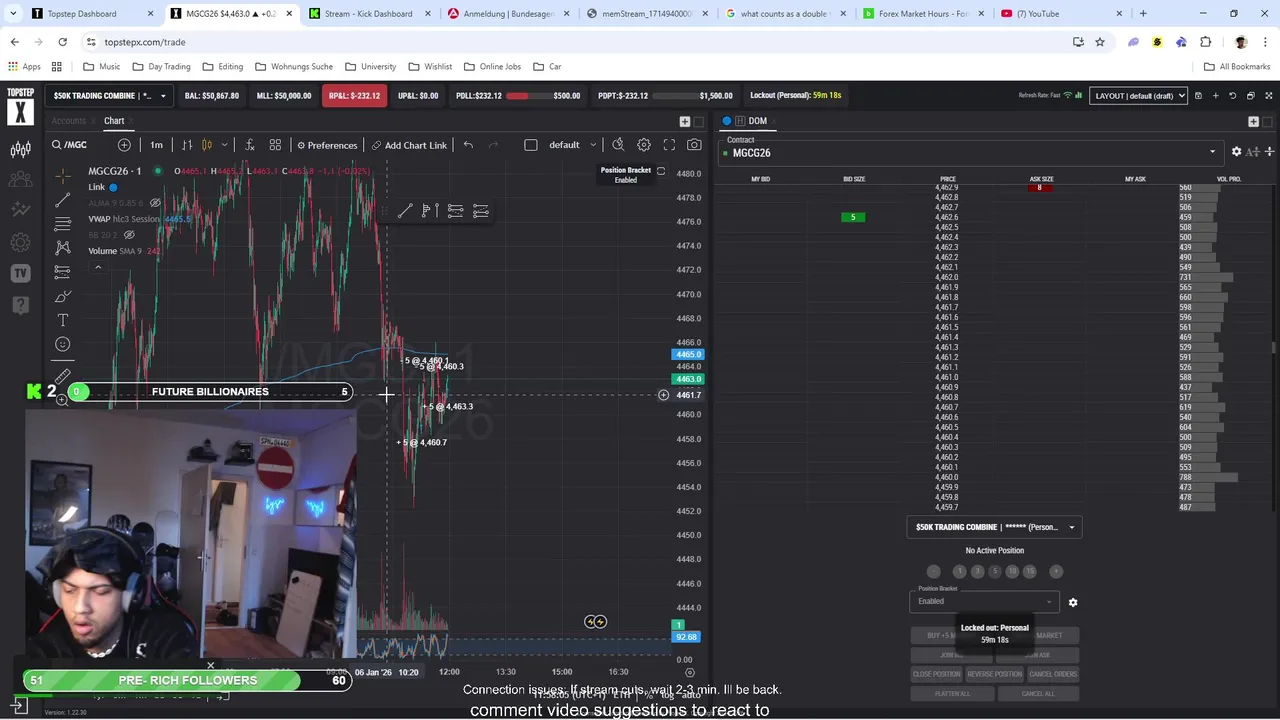
Task: Select the floating toolbar trend line icon
Action: coord(405,211)
